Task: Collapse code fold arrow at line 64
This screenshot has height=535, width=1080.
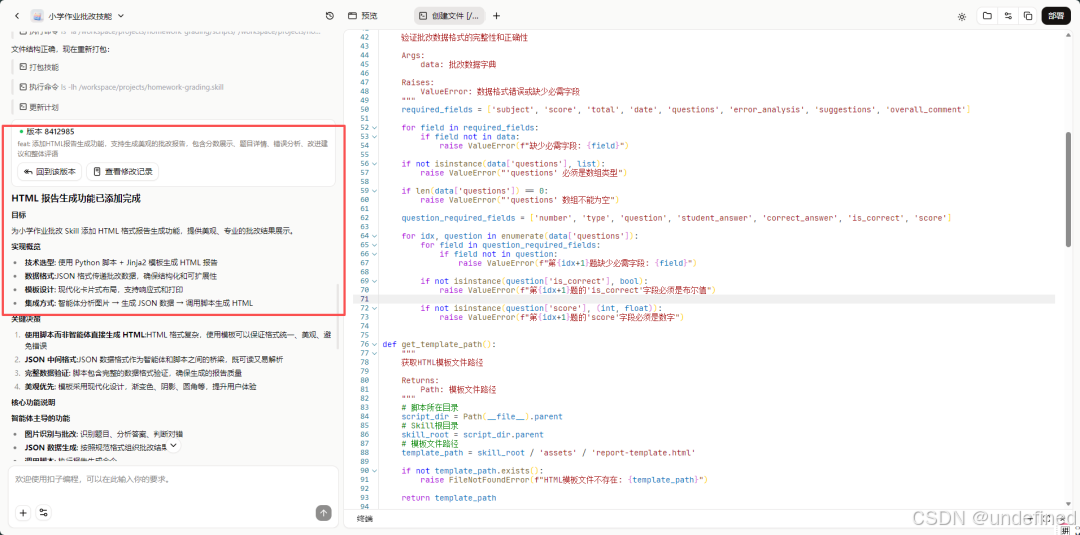Action: click(375, 235)
